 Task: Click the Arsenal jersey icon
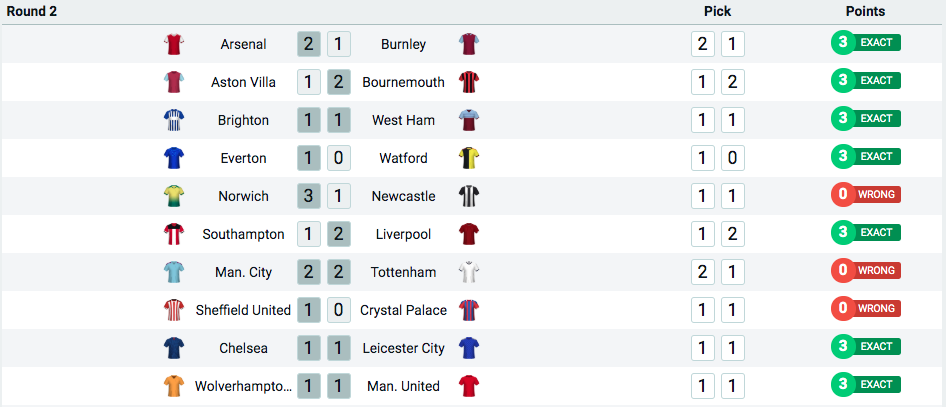(174, 44)
